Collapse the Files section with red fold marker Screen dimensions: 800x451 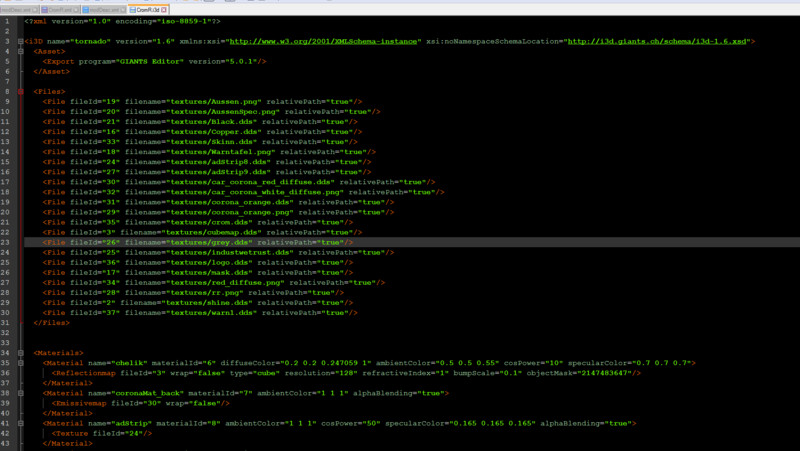tap(21, 92)
